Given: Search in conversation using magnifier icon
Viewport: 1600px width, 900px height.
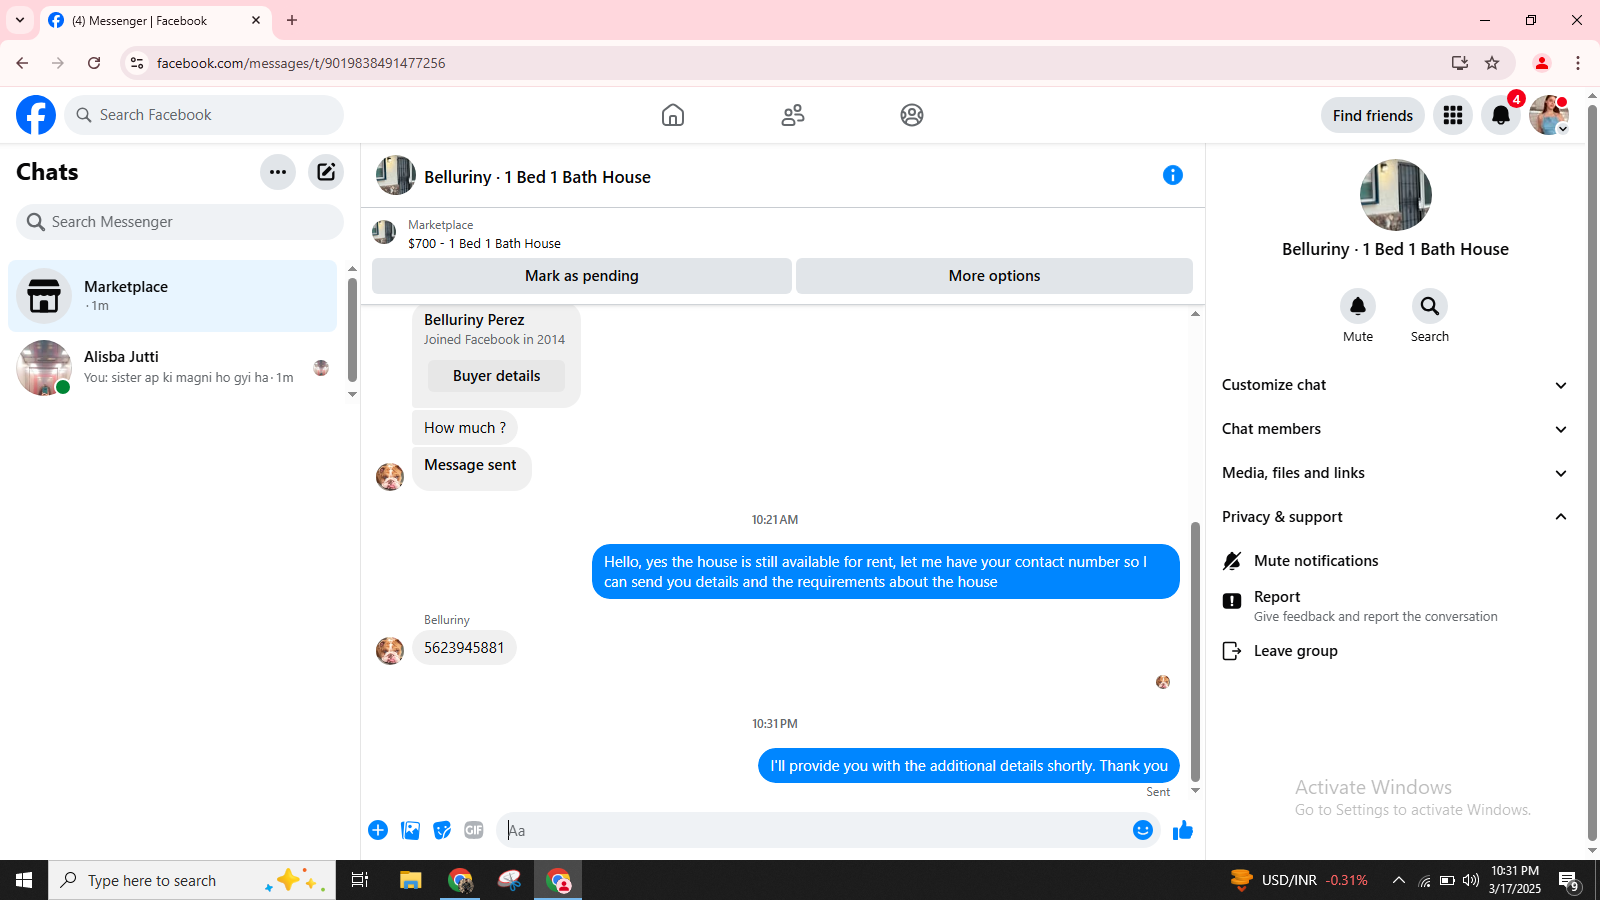Looking at the screenshot, I should pos(1430,306).
